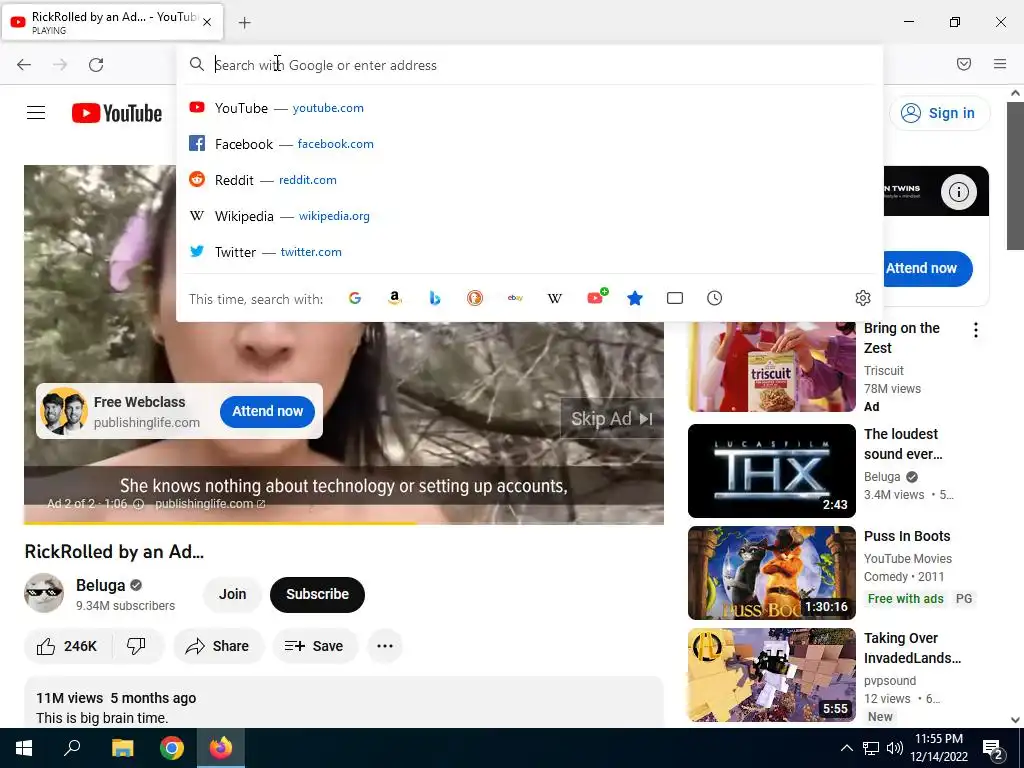Open the volume control in system tray

coord(895,748)
